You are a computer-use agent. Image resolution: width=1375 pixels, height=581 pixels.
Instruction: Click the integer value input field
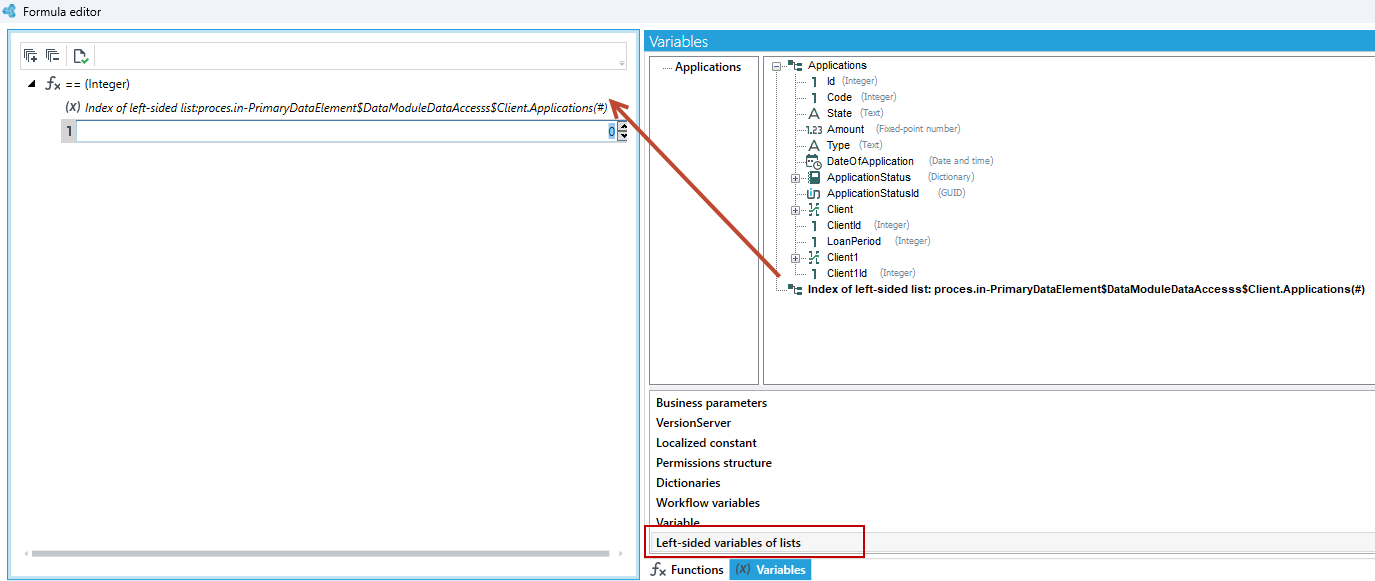pos(346,131)
